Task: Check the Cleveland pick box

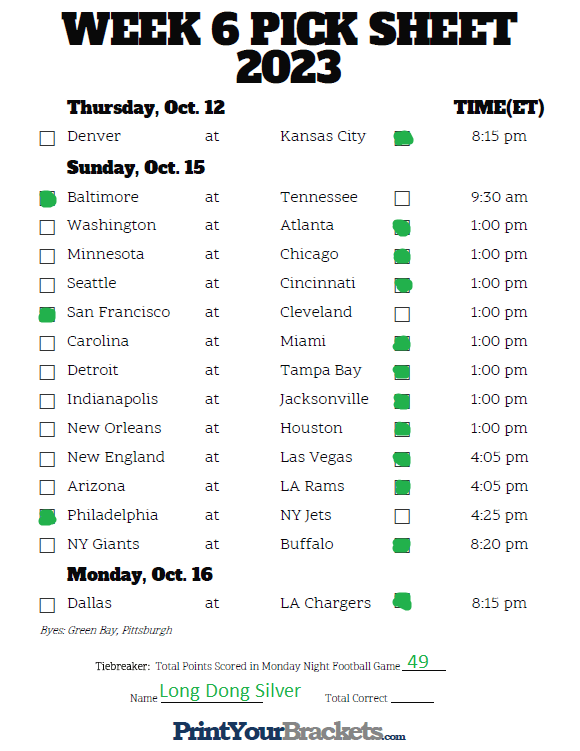Action: point(402,314)
